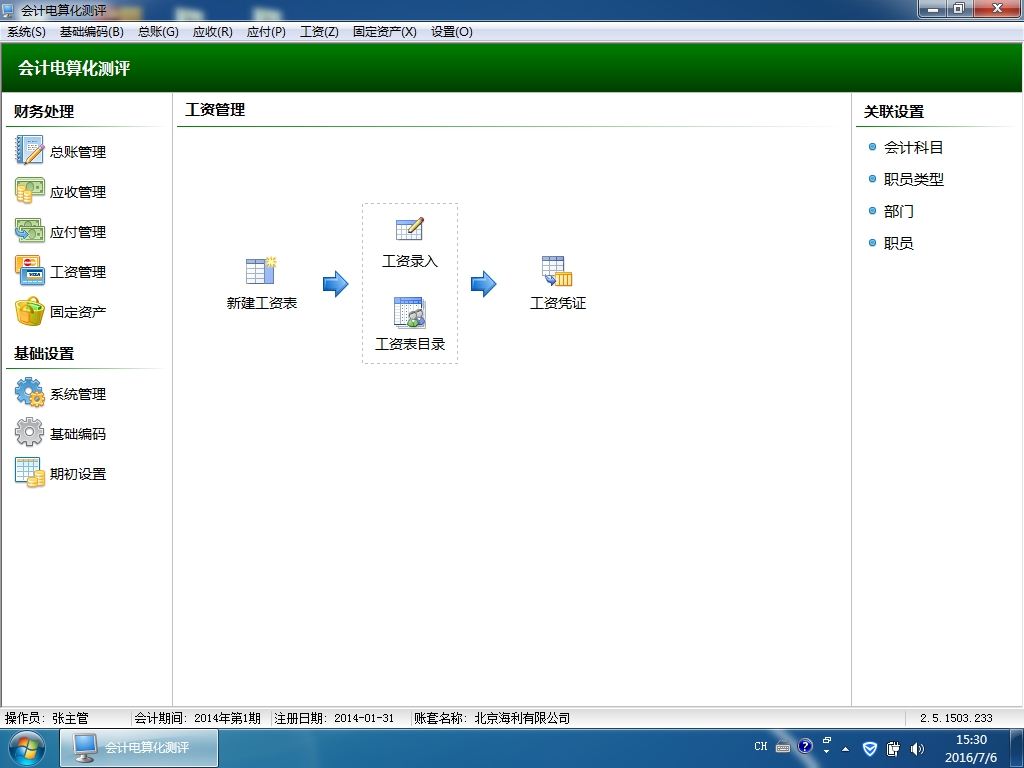The height and width of the screenshot is (768, 1024).
Task: Open 工资表目录 icon
Action: pyautogui.click(x=409, y=312)
